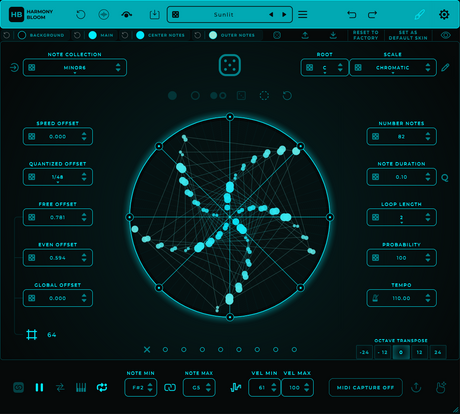Viewport: 460px width, 414px height.
Task: Click the pencil edit icon beside Scale
Action: coord(445,68)
